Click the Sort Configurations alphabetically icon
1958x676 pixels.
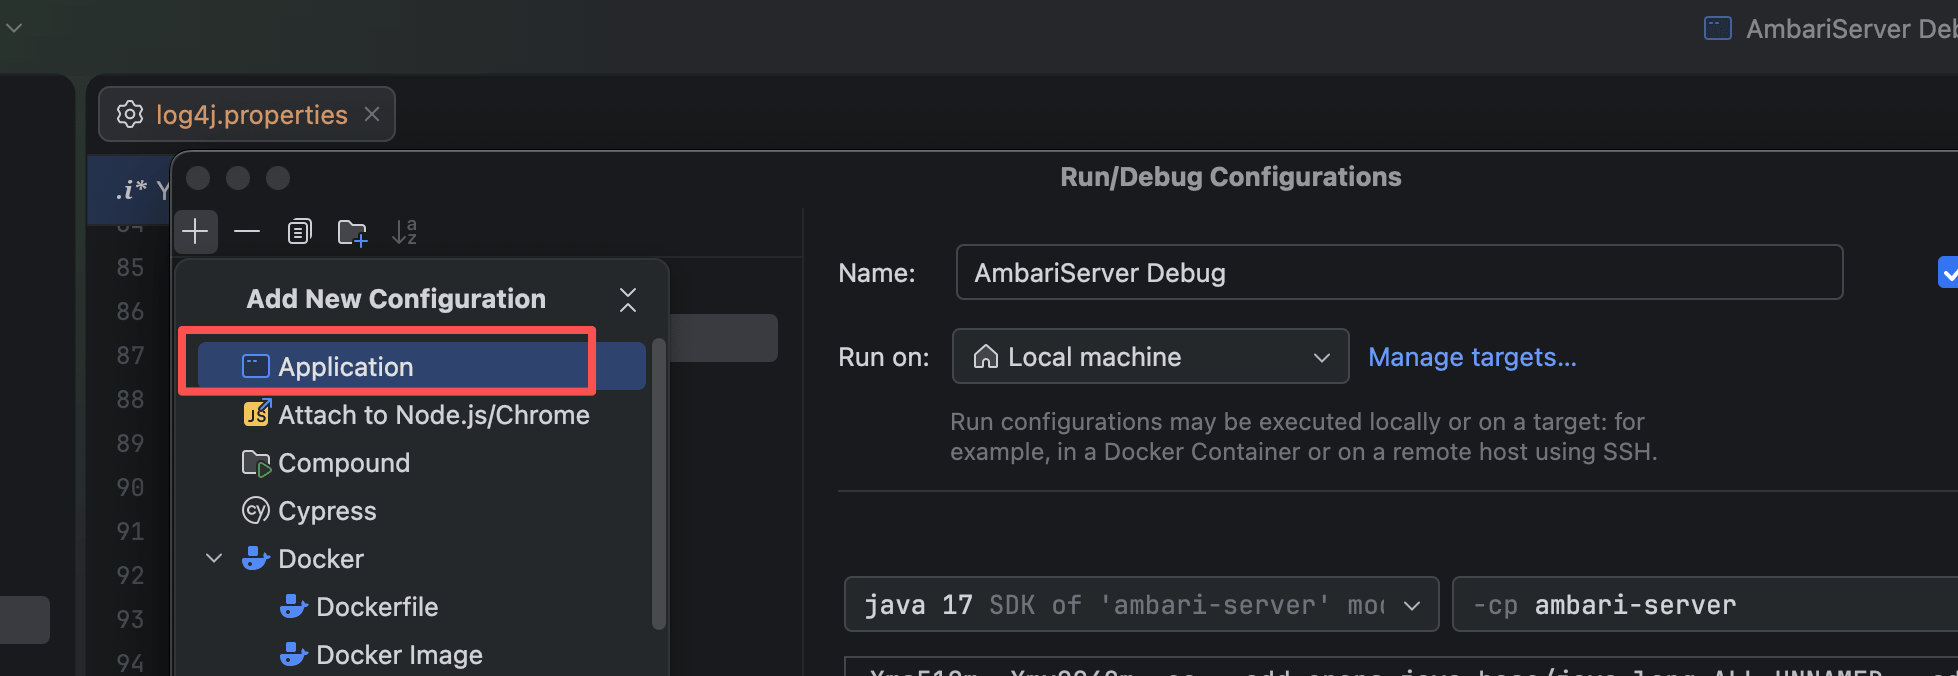click(x=404, y=232)
